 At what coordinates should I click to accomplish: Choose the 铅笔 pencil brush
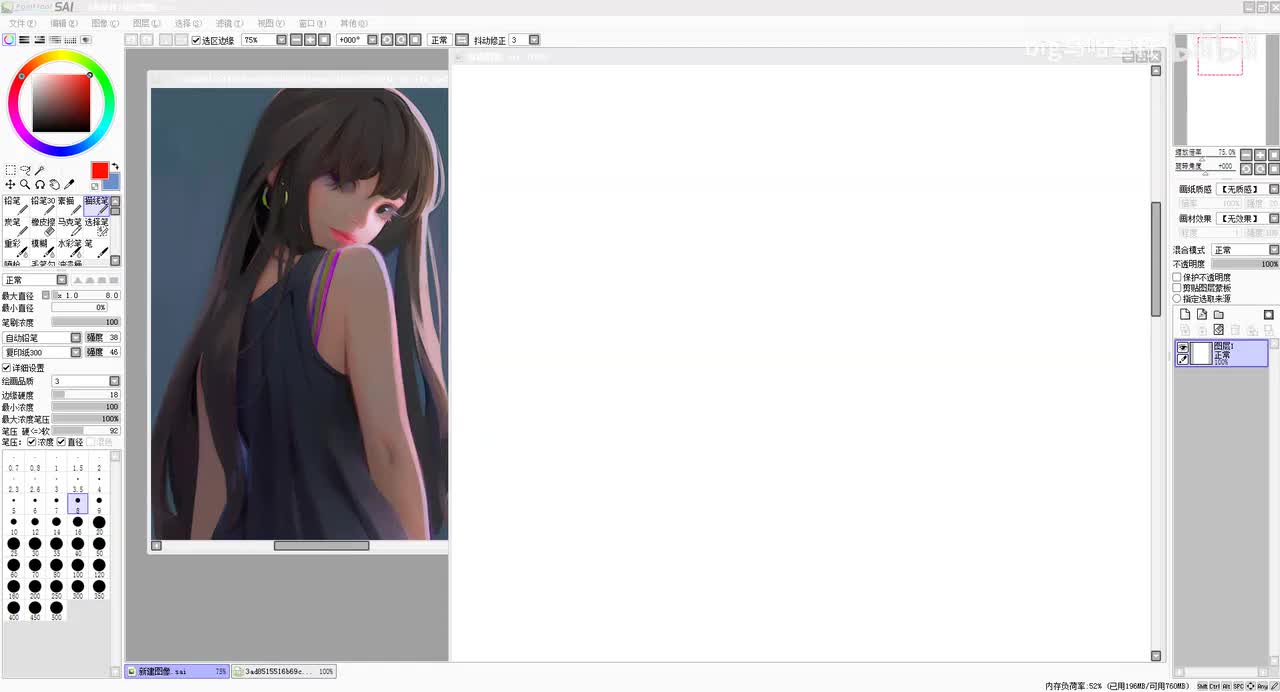(14, 206)
